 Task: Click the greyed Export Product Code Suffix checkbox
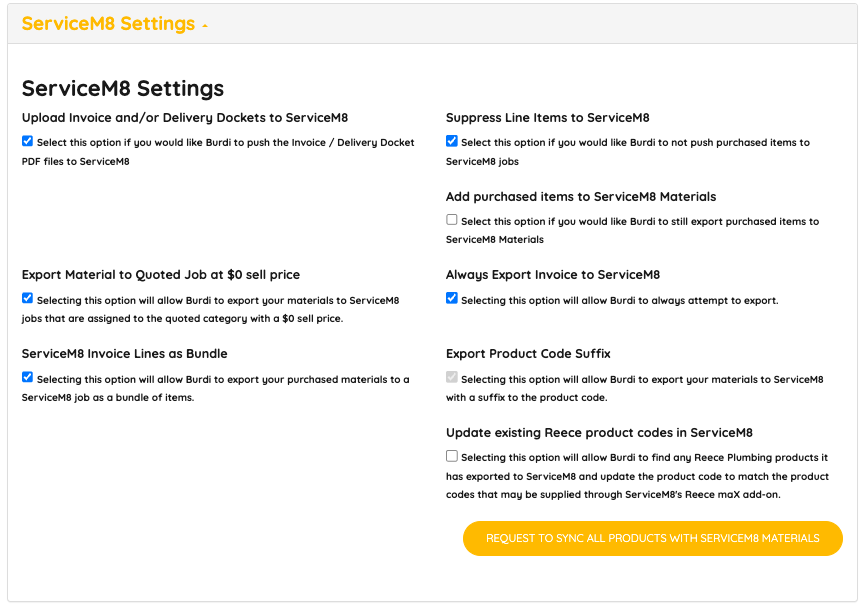tap(451, 377)
